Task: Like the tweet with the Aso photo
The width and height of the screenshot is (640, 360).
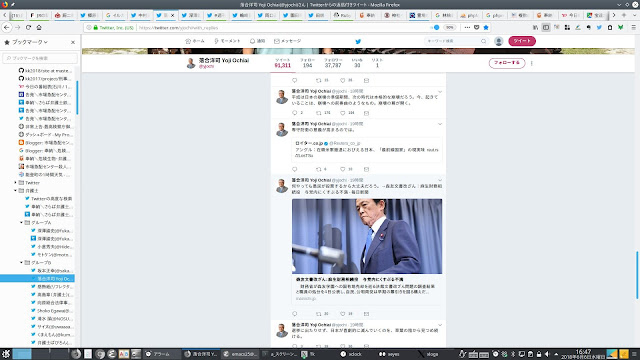Action: pos(343,313)
